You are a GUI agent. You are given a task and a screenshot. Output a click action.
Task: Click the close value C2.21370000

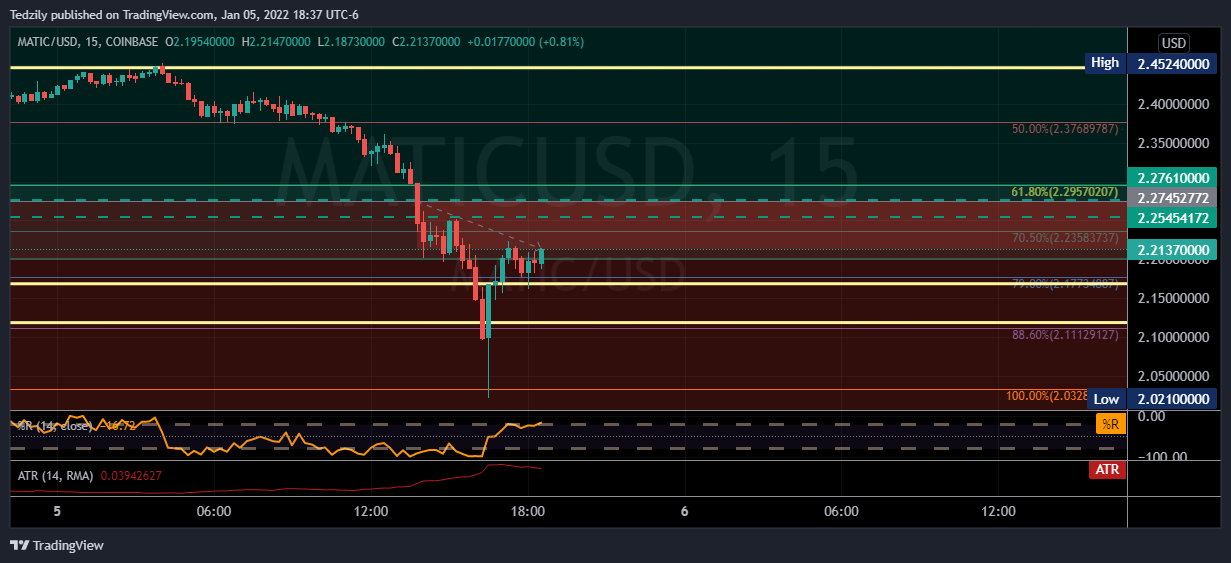[426, 42]
